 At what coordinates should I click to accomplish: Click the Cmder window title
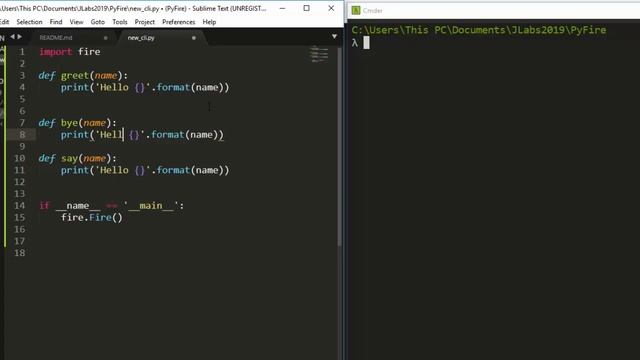click(372, 11)
